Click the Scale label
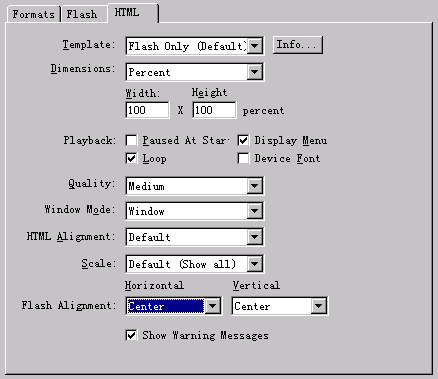 click(99, 263)
